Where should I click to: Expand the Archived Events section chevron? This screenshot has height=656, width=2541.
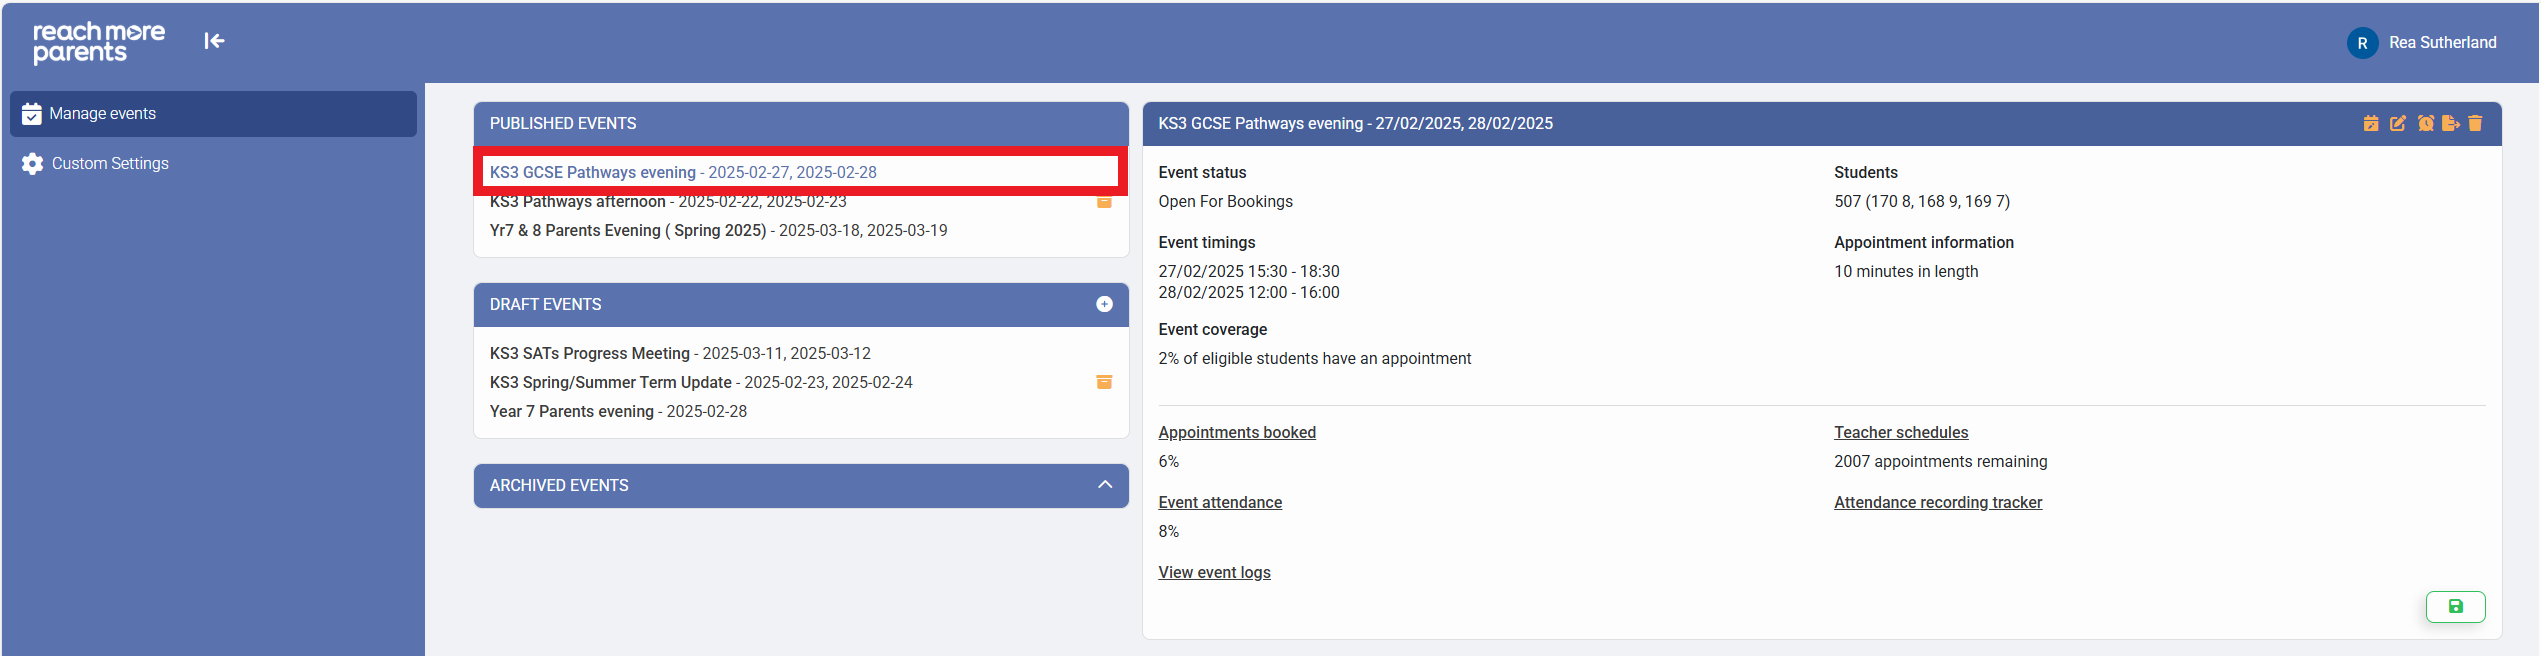(1104, 485)
